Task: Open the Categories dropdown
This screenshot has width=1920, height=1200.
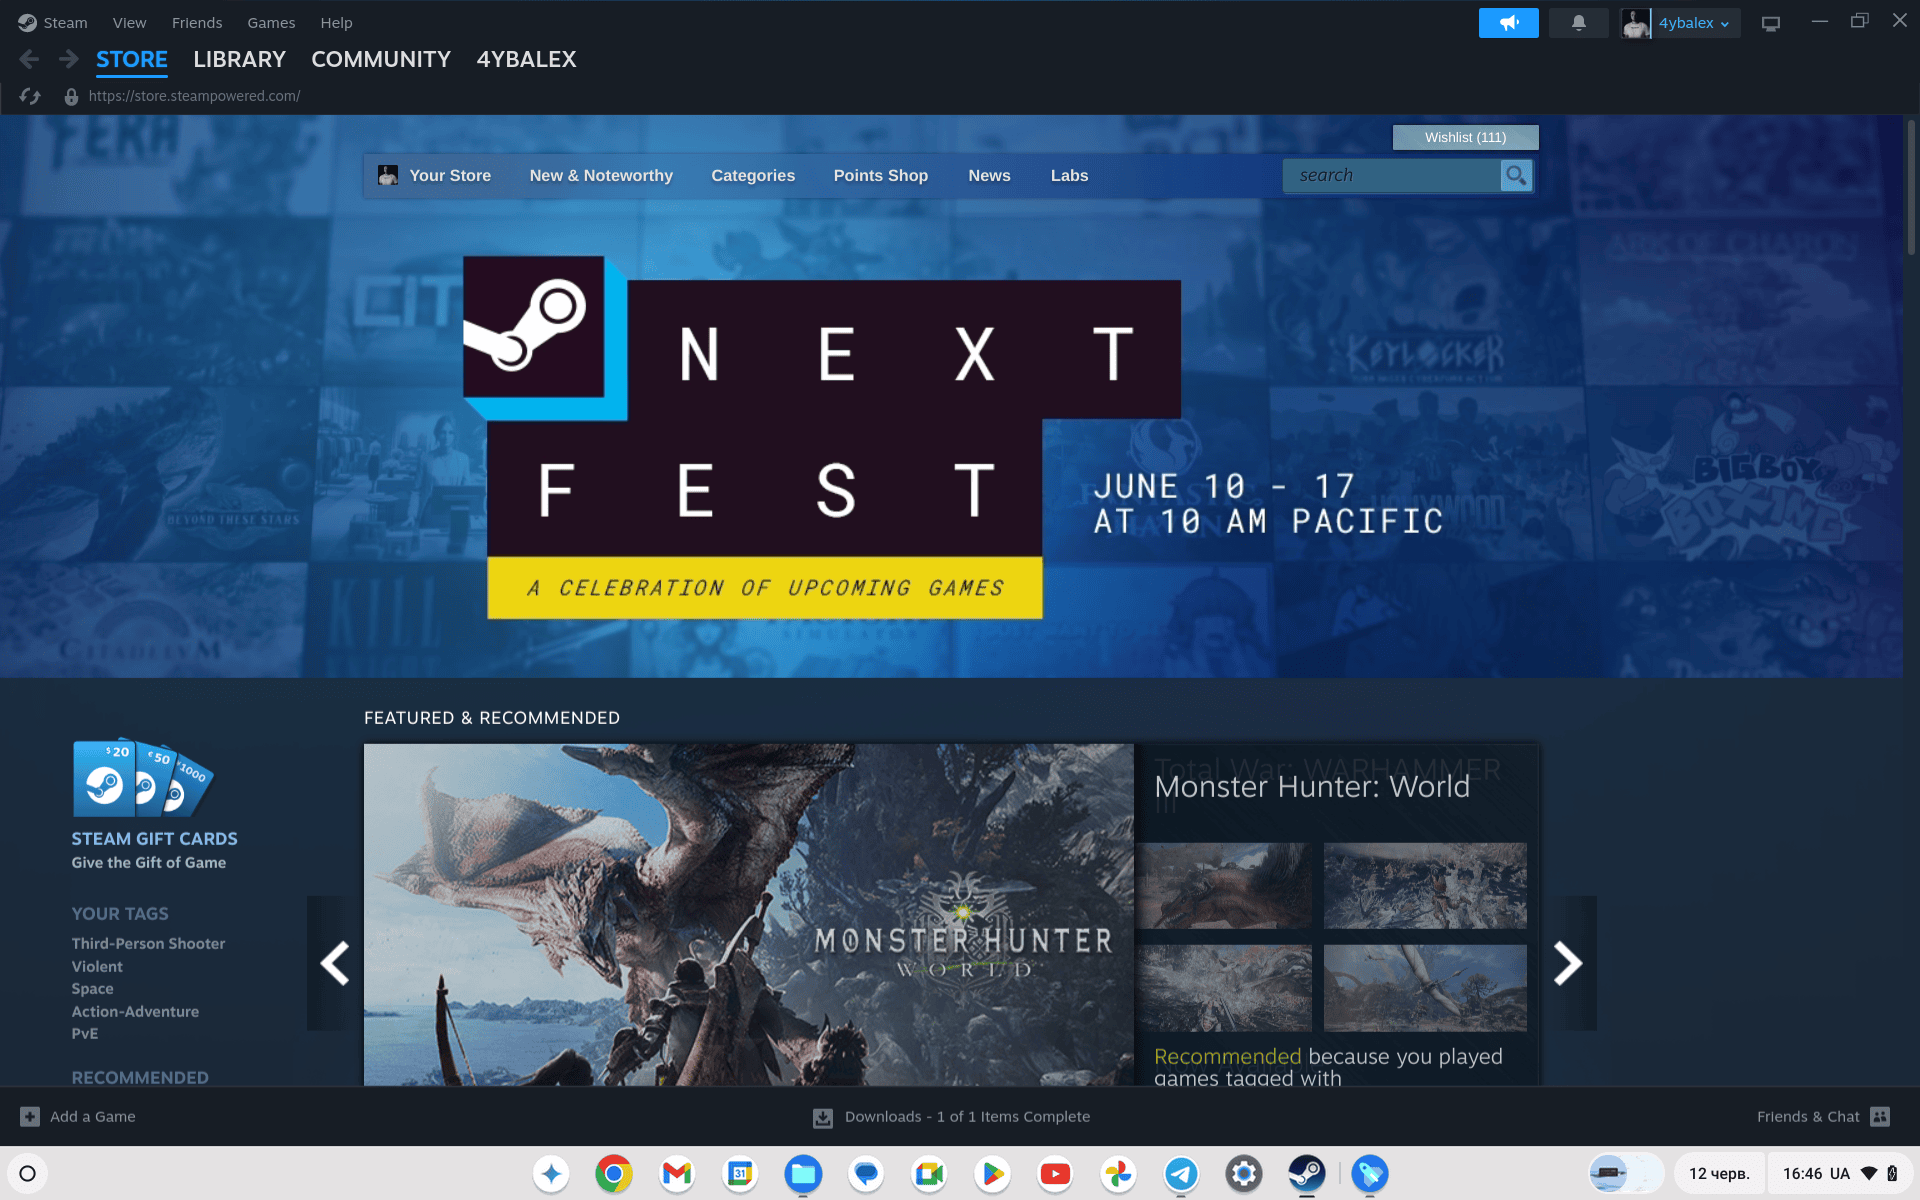Action: [x=753, y=176]
